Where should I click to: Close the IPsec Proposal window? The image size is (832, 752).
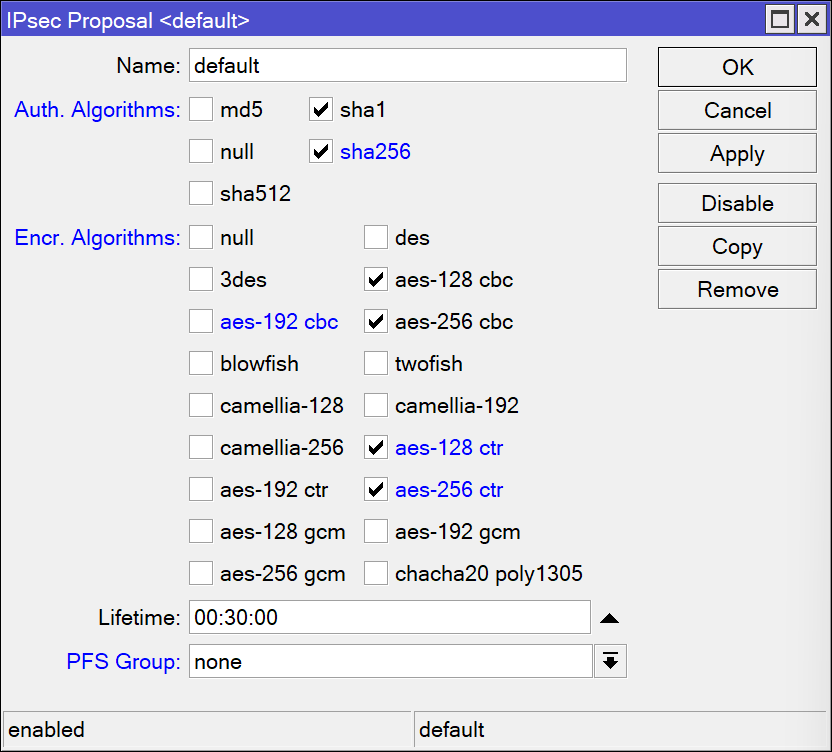(812, 20)
